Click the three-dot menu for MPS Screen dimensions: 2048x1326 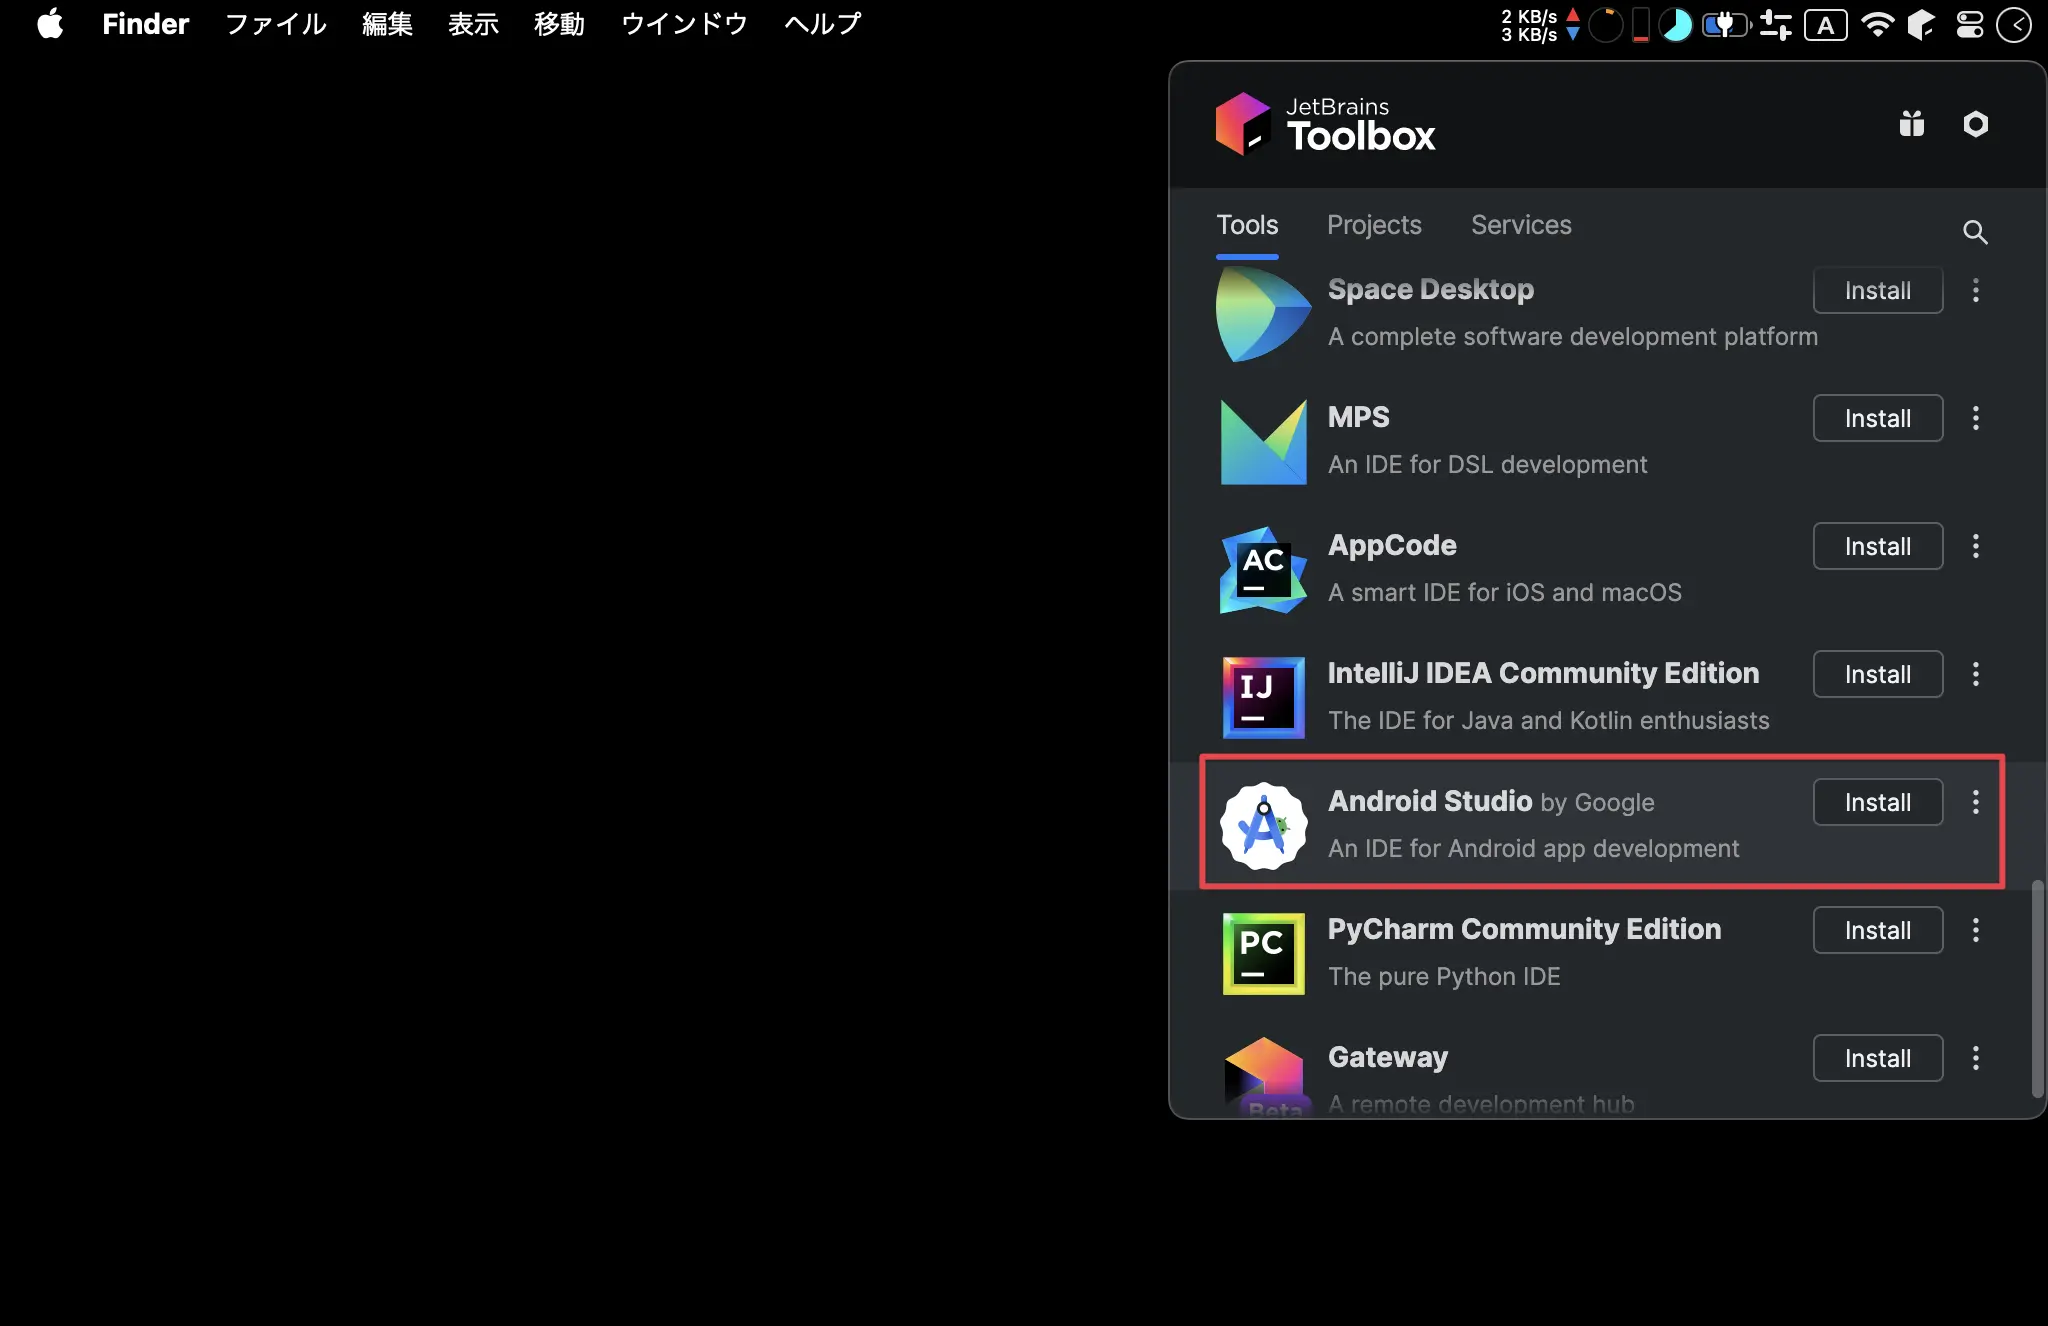[x=1976, y=418]
